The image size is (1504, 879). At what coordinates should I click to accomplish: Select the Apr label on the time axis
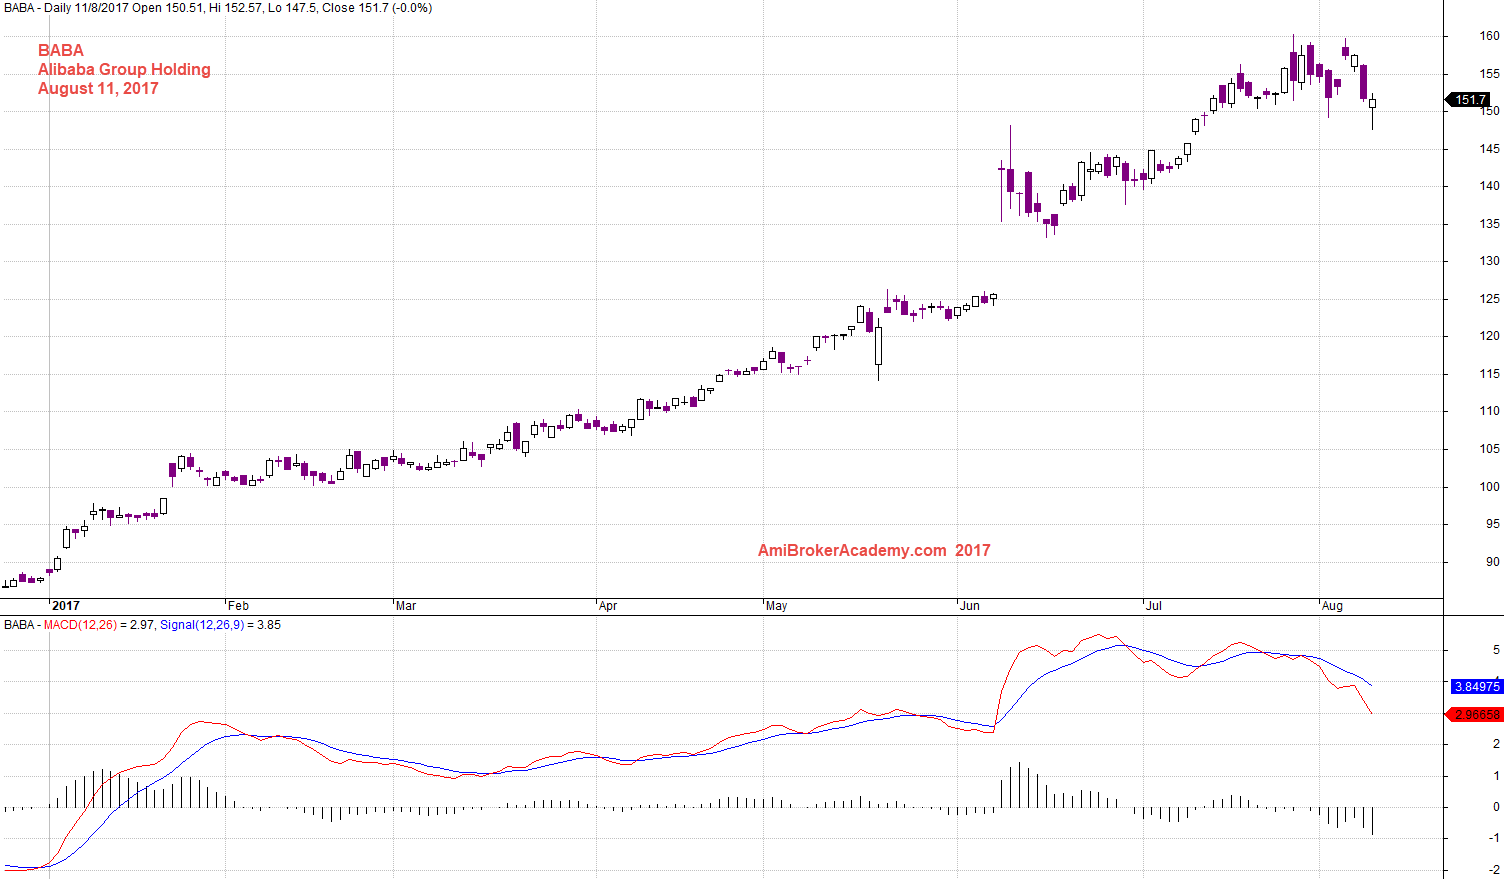(608, 606)
